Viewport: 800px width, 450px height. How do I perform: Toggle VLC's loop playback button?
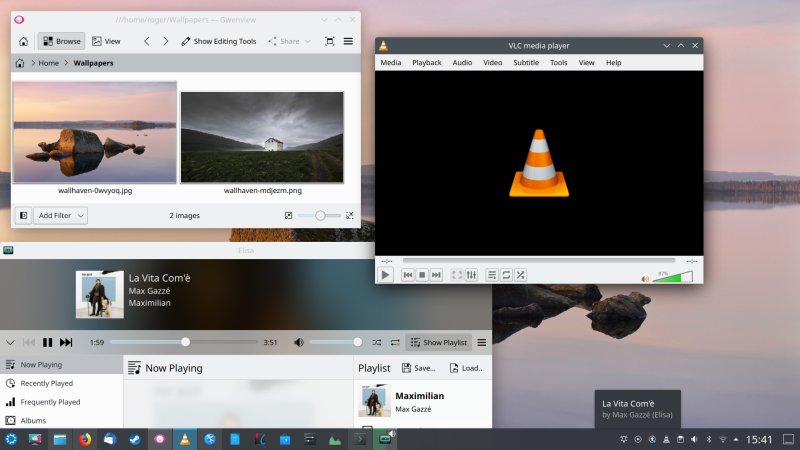click(506, 274)
